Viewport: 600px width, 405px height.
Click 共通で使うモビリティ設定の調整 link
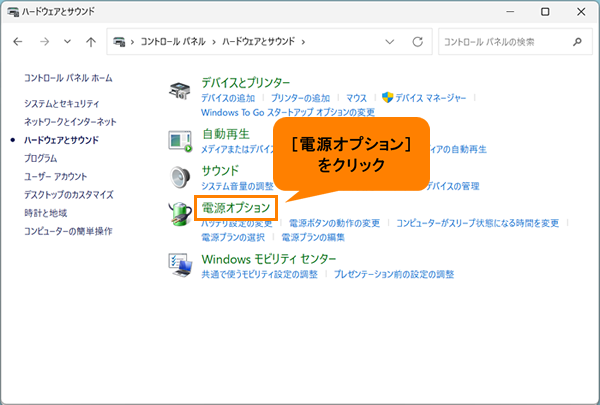pos(259,274)
